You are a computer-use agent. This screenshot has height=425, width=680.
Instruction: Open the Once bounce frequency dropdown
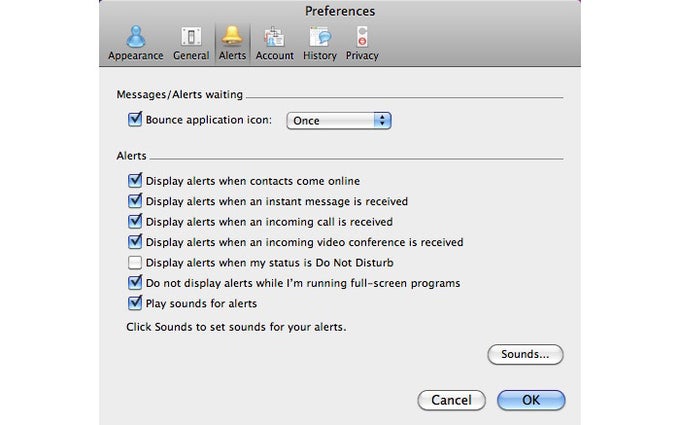[339, 121]
